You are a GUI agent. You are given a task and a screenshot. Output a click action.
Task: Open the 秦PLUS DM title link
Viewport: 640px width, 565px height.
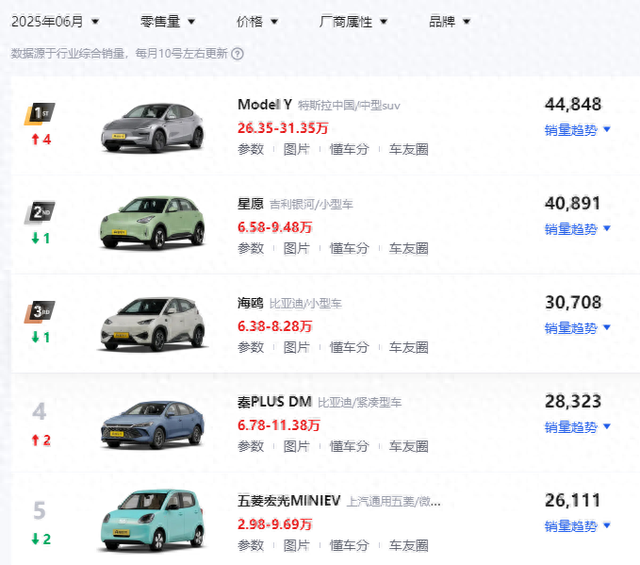pos(275,402)
